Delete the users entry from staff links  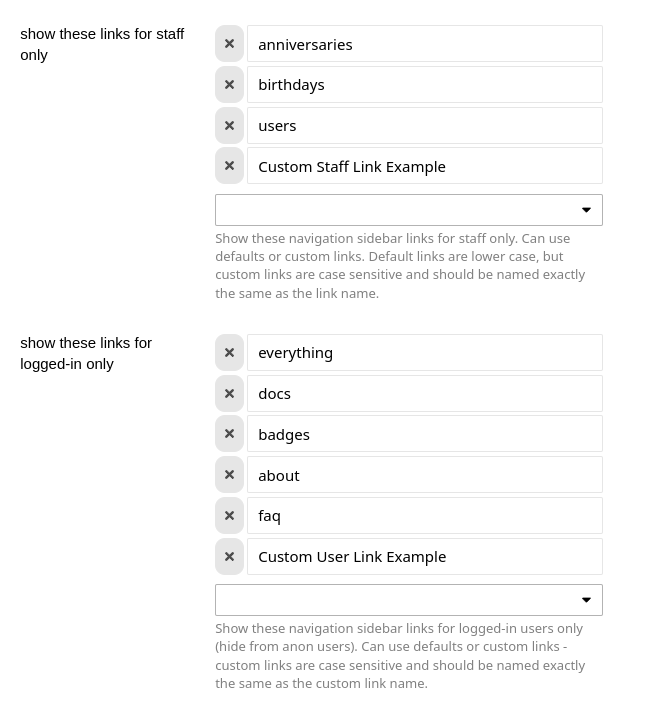pos(229,126)
